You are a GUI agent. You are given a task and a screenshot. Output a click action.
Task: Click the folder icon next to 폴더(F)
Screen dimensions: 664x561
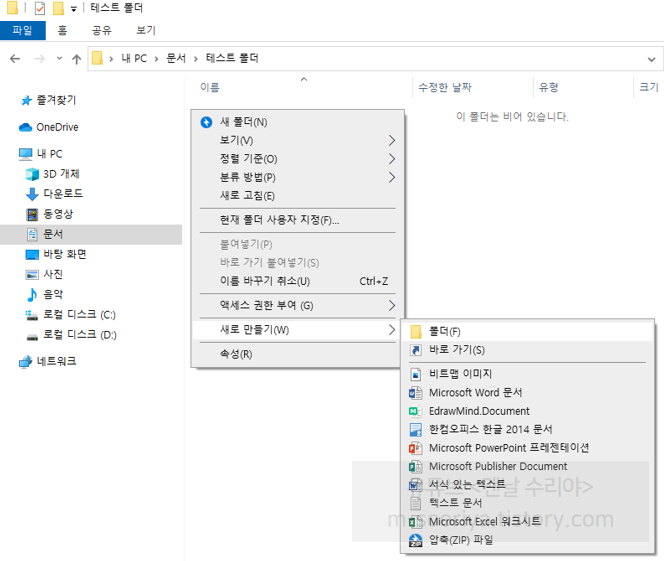click(416, 332)
